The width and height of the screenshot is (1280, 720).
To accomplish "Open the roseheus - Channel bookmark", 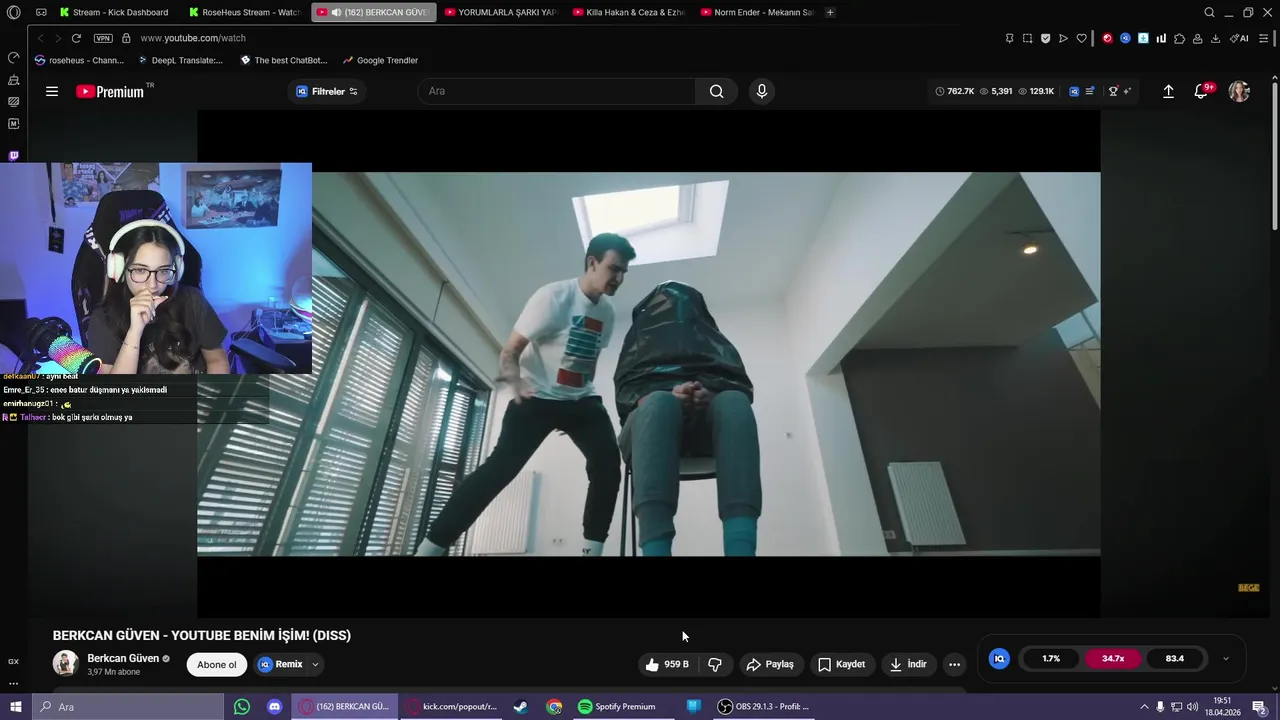I will [79, 60].
